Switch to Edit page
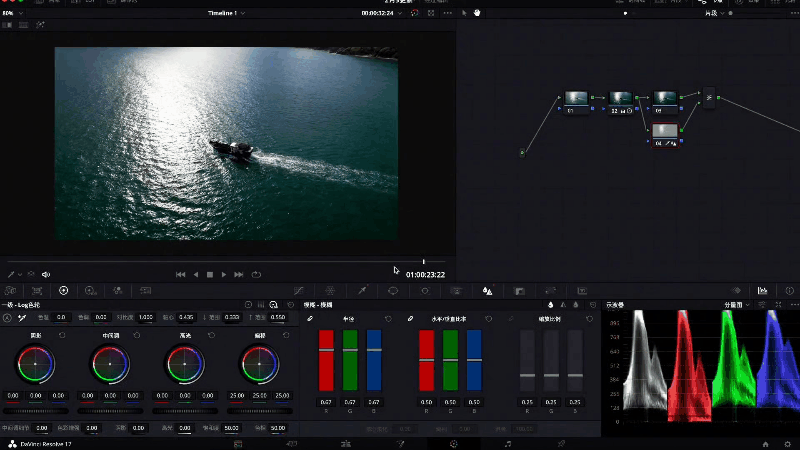 click(346, 444)
